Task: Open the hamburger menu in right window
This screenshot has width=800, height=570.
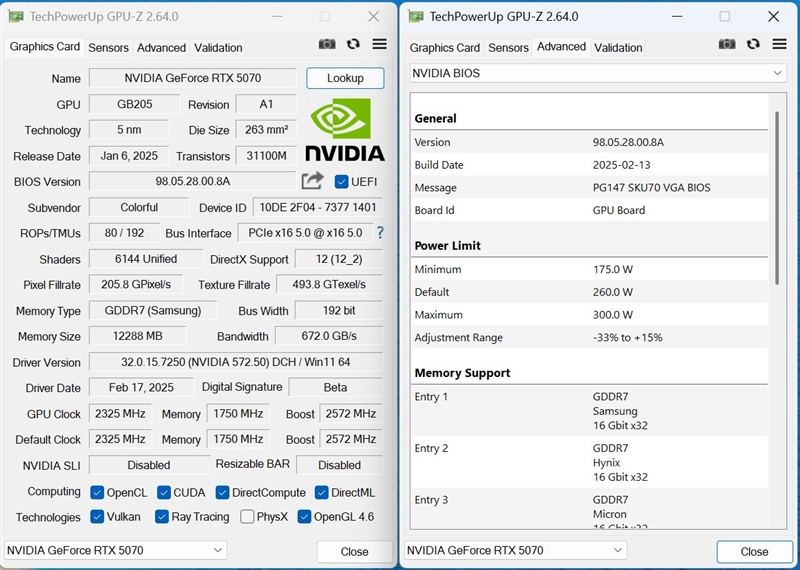Action: [x=780, y=45]
